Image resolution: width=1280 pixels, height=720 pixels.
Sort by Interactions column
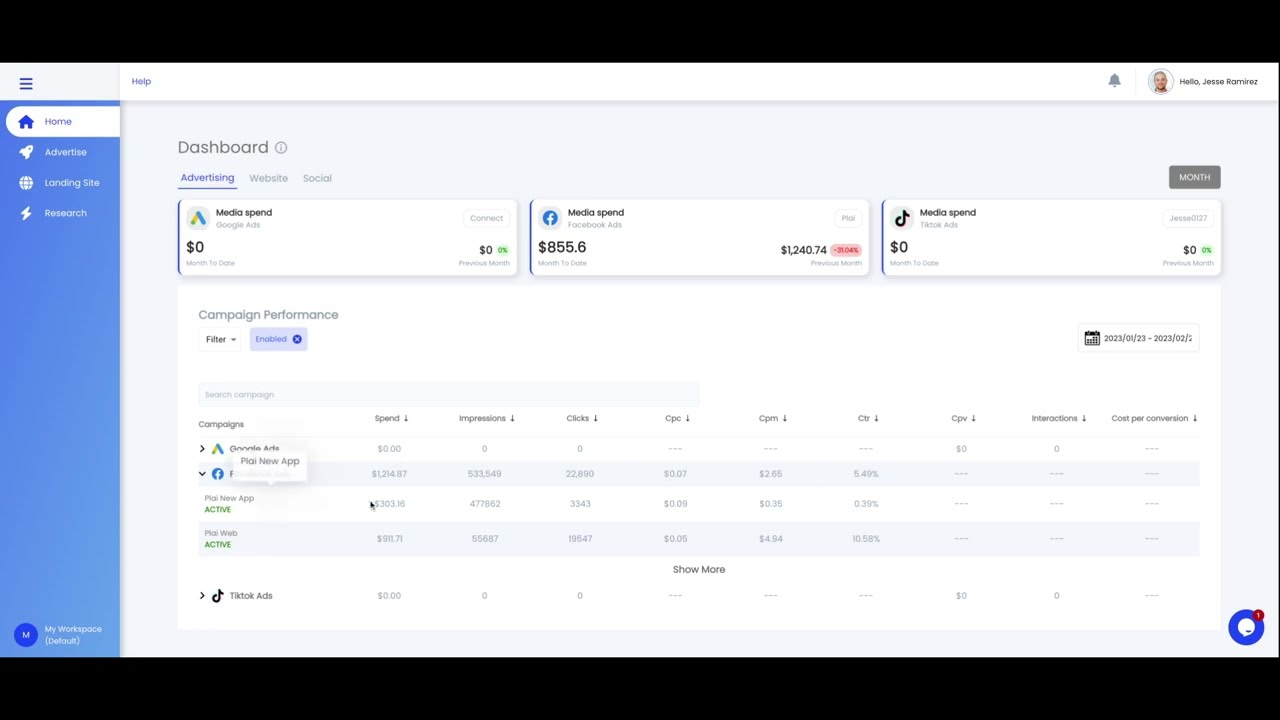1059,418
